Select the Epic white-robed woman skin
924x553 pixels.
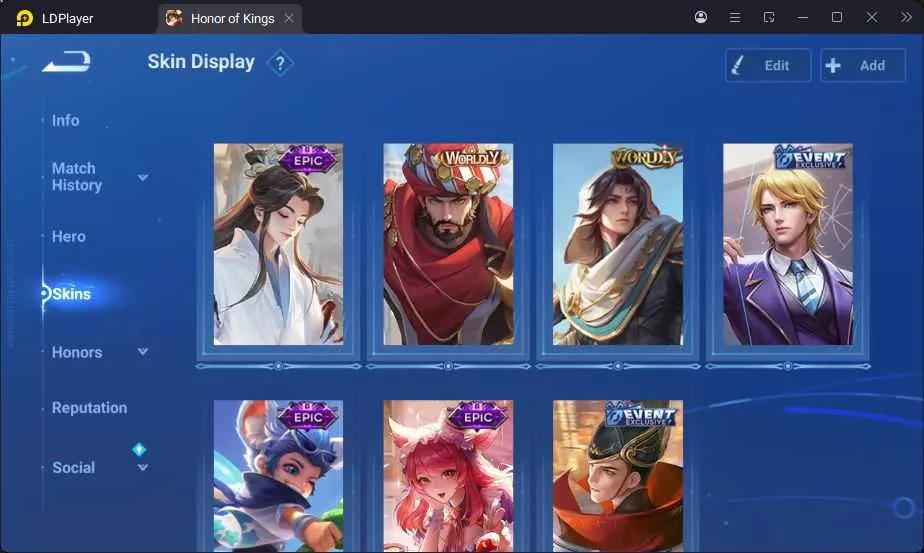tap(278, 244)
